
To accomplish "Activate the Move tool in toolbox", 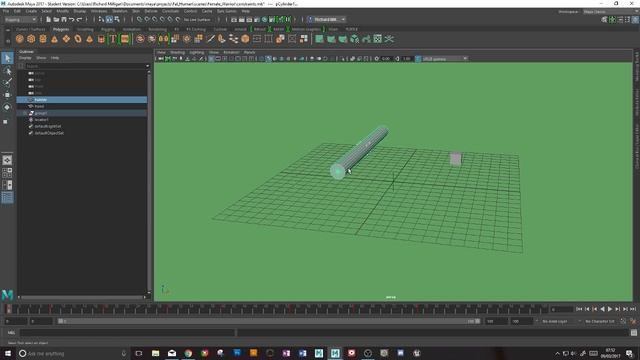I will (7, 95).
